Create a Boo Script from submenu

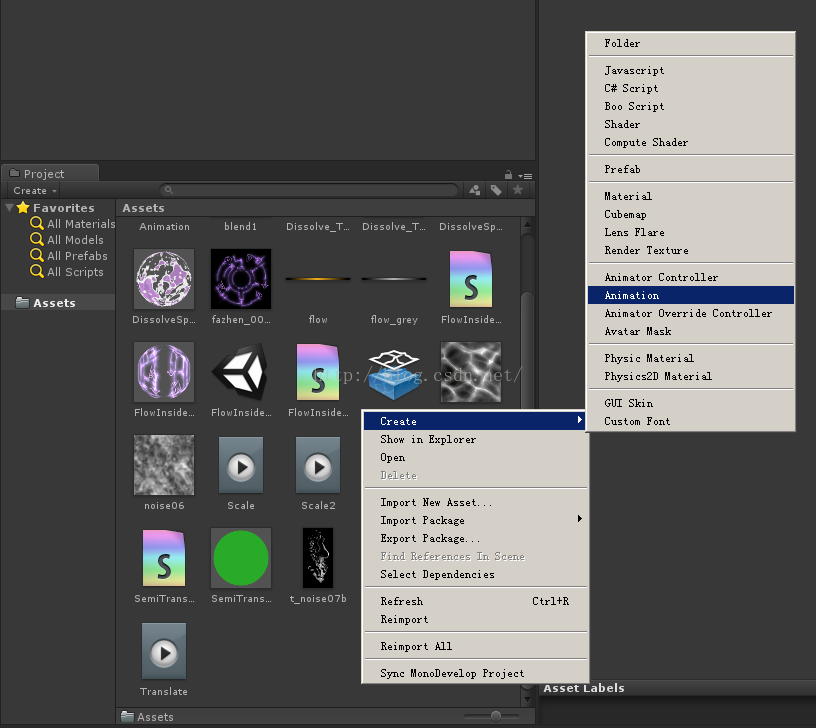coord(691,106)
